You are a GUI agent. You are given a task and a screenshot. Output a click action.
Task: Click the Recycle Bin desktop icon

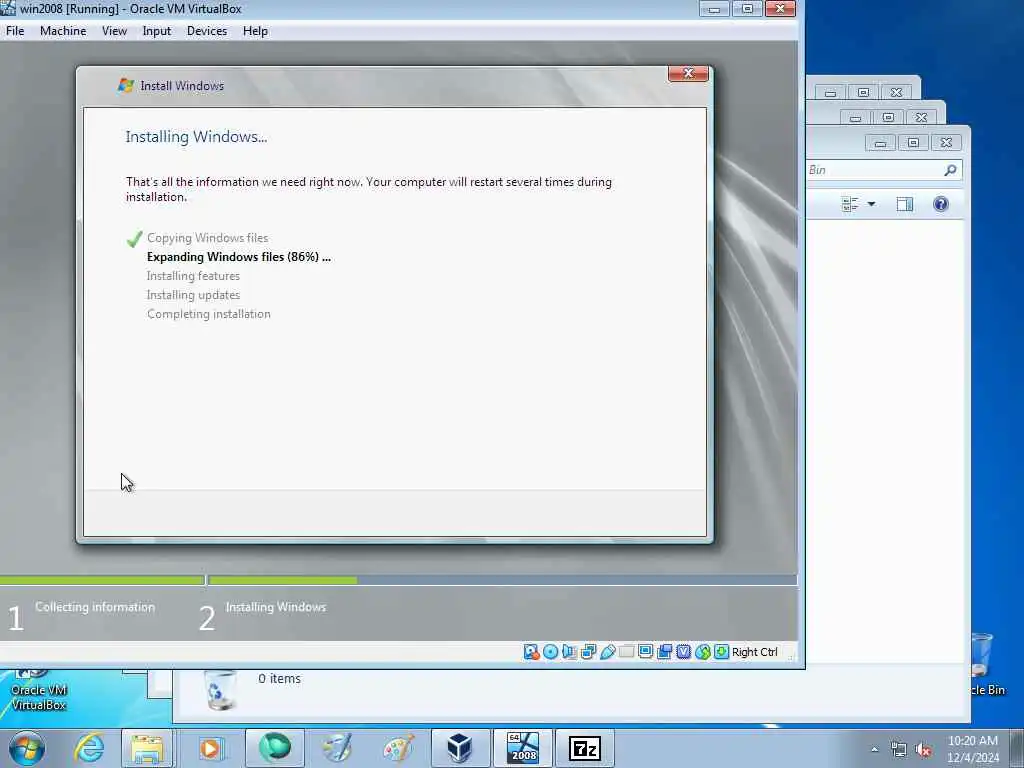coord(986,665)
